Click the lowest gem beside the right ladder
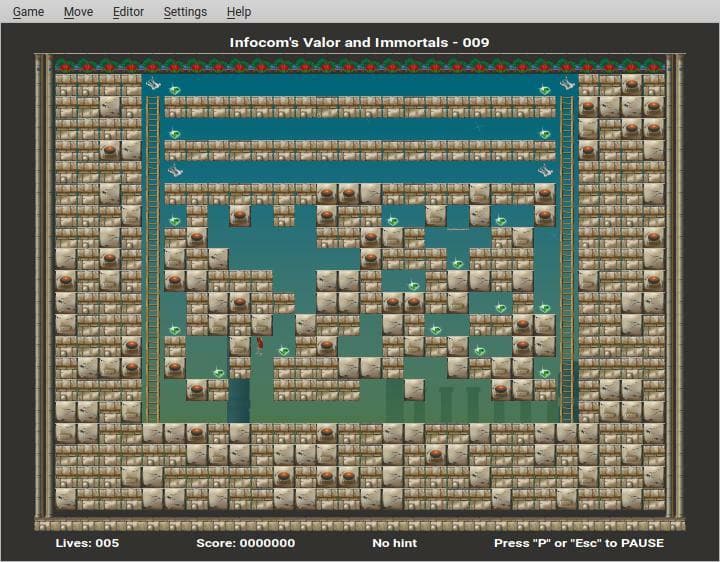The image size is (720, 562). 545,373
